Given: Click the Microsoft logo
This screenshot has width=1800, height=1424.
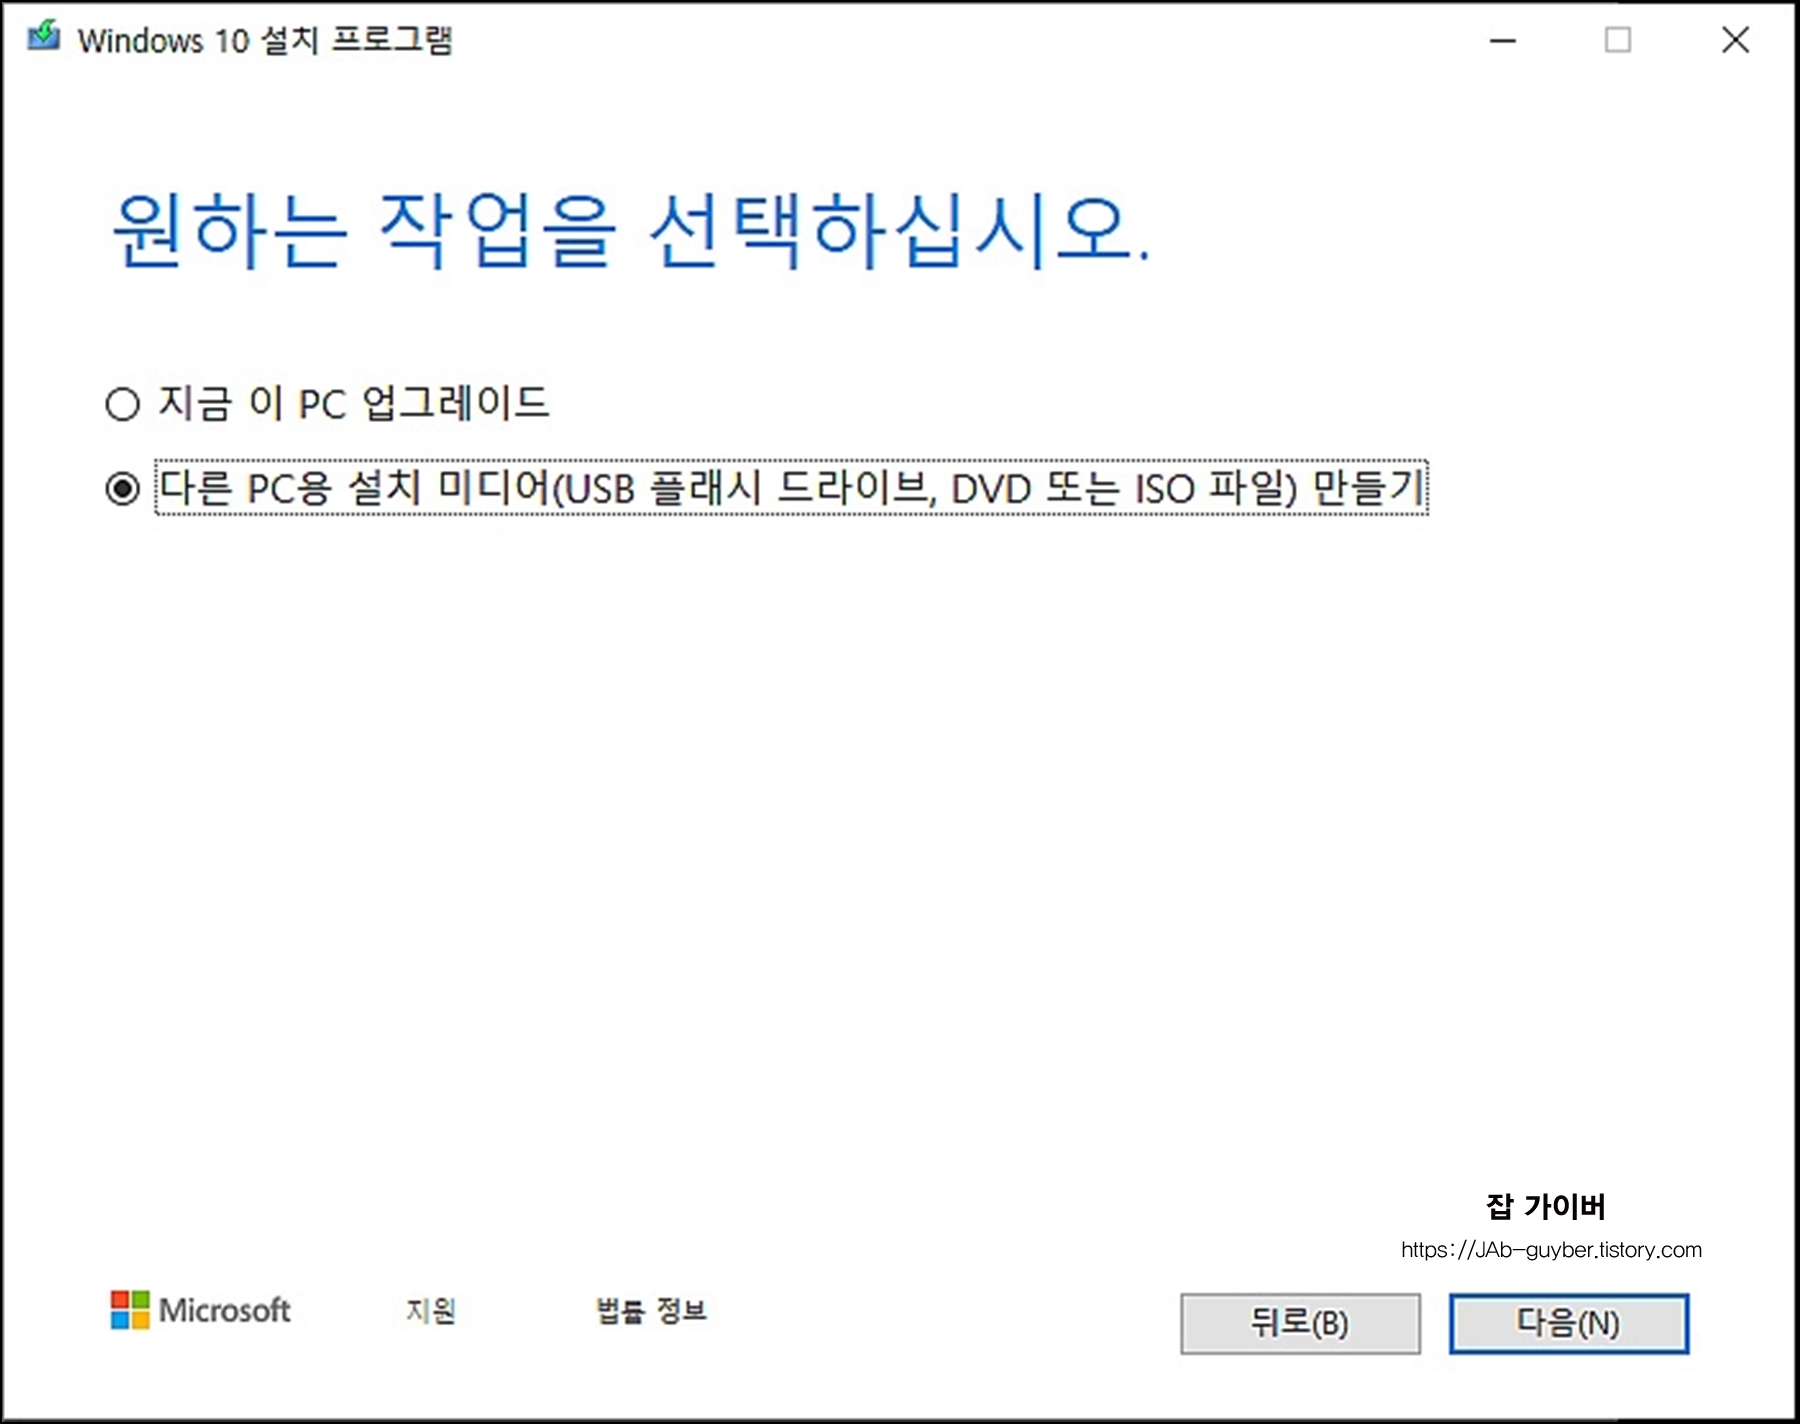Looking at the screenshot, I should click(201, 1310).
